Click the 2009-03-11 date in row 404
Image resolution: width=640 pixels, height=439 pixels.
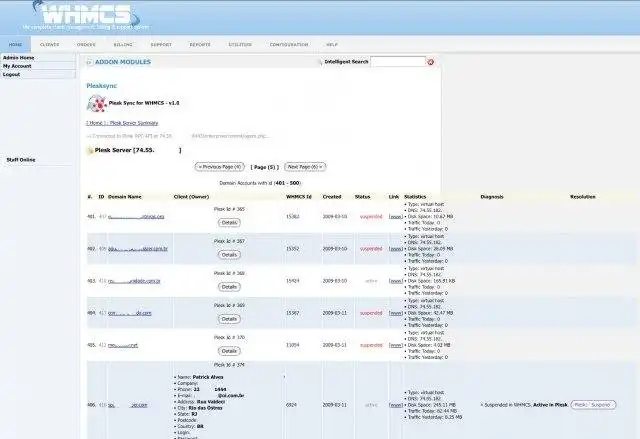pyautogui.click(x=335, y=313)
